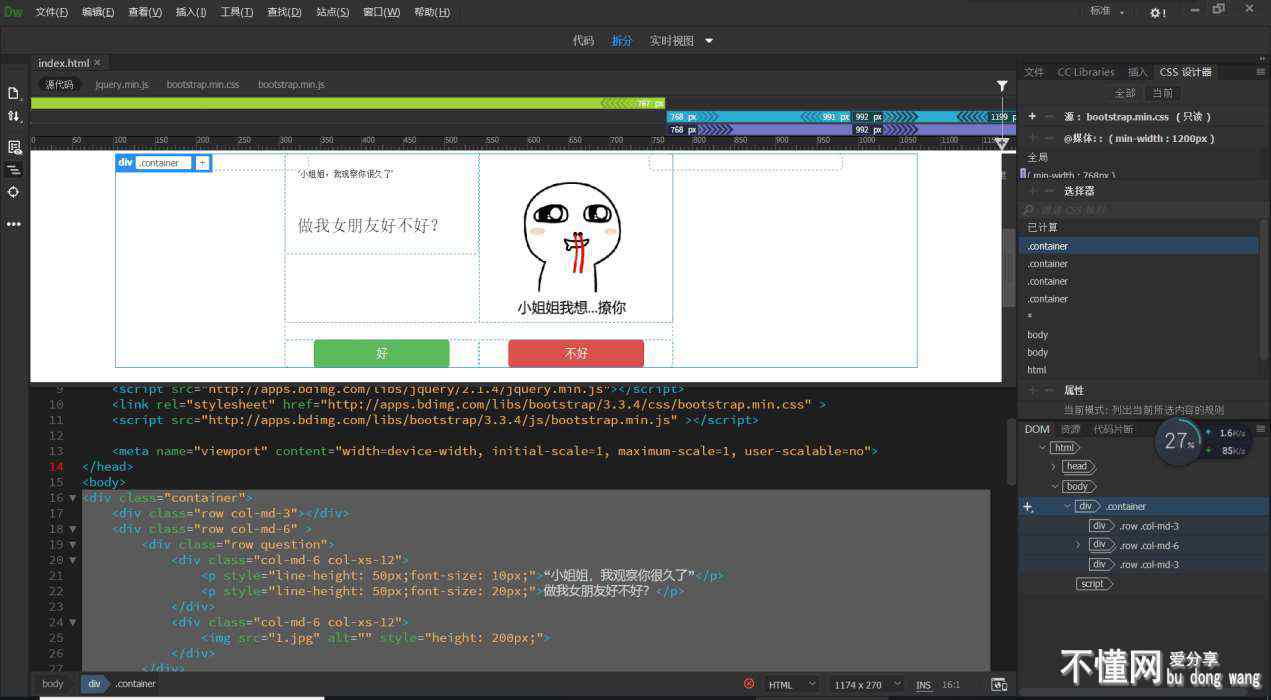
Task: Open related file bootstrap.min.css
Action: tap(203, 85)
